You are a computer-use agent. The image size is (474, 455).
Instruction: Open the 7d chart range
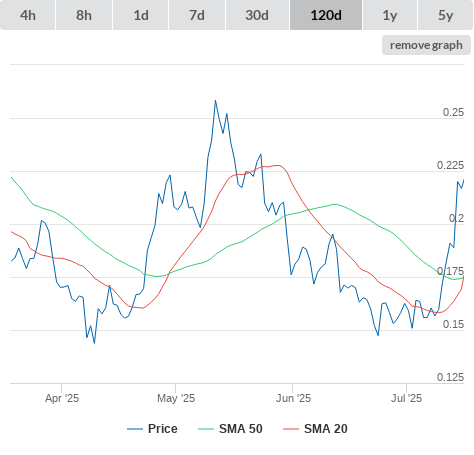click(197, 15)
